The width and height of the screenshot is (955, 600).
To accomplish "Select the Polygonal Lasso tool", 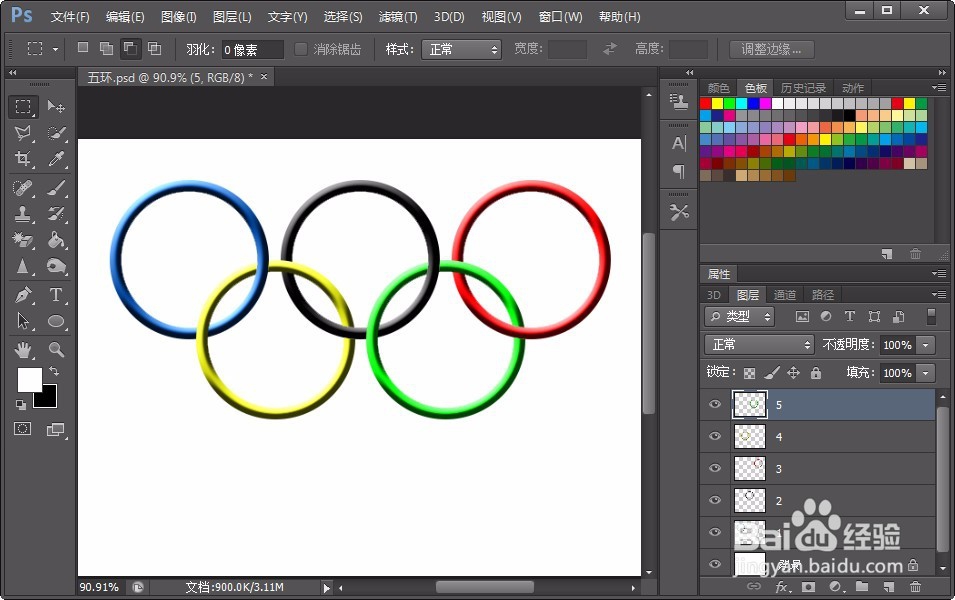I will coord(23,133).
